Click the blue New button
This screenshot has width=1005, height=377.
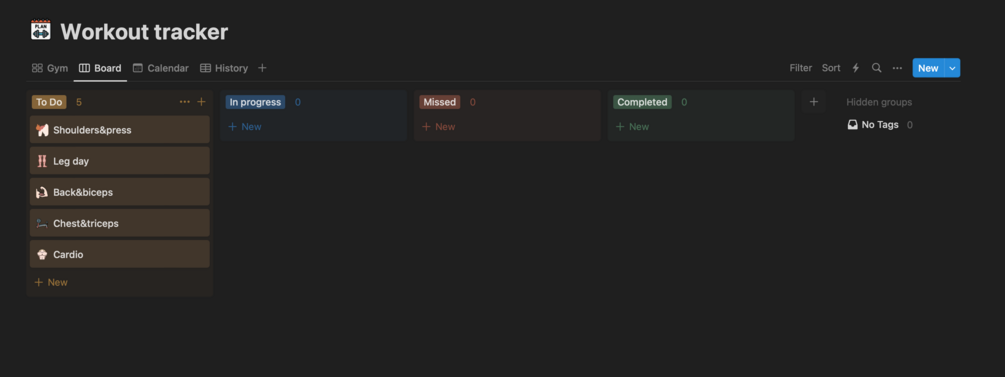928,68
